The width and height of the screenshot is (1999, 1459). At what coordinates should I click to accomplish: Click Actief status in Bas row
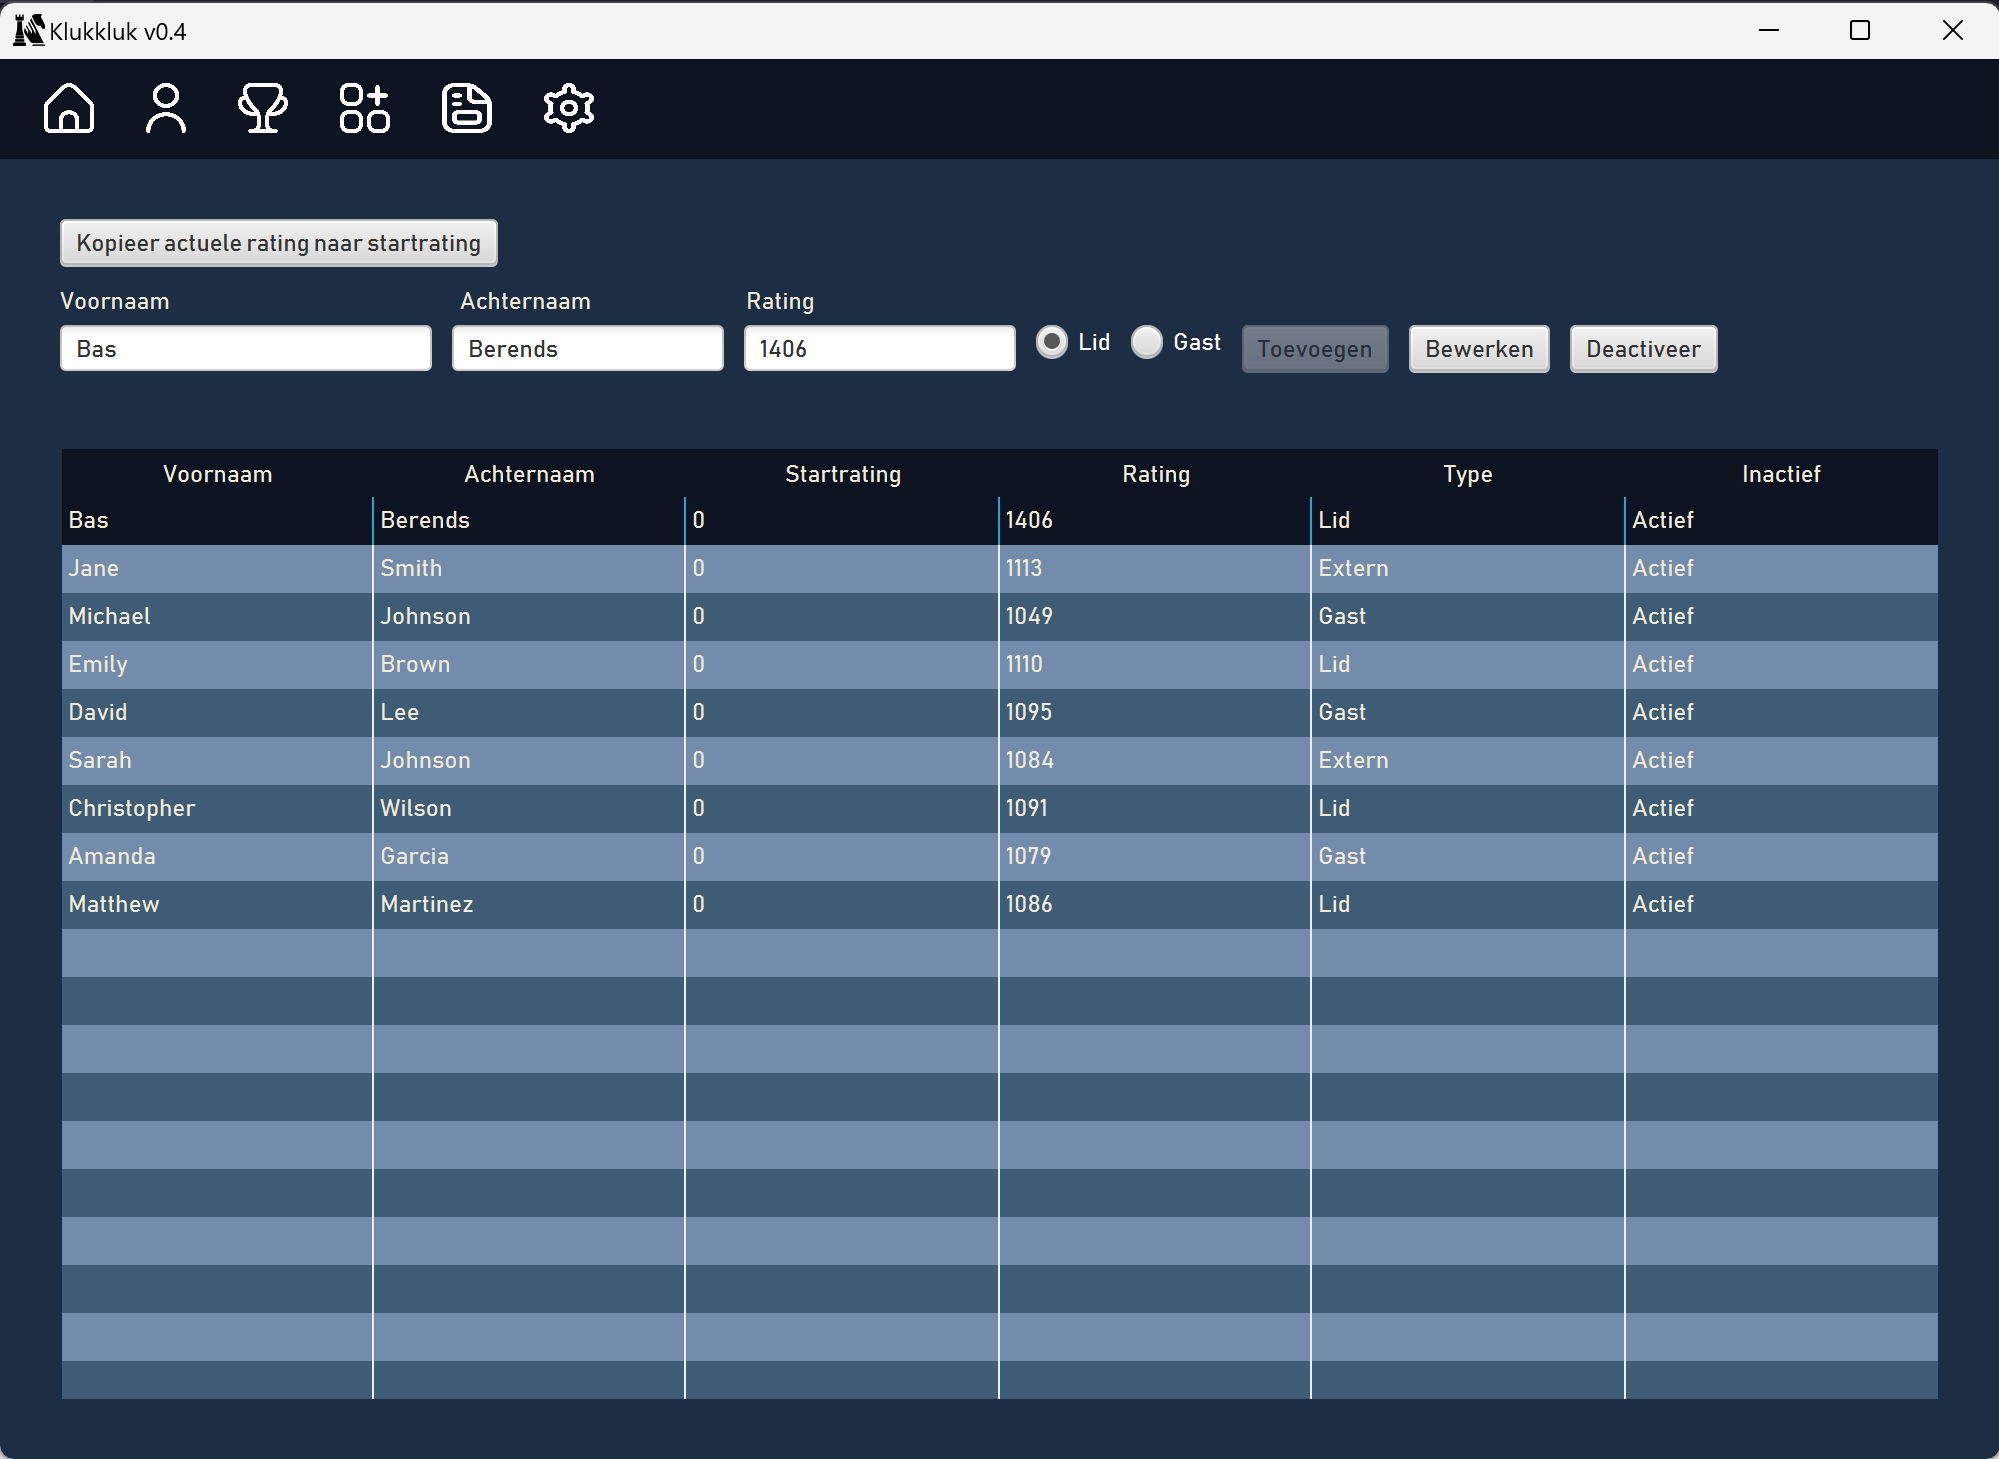coord(1781,520)
